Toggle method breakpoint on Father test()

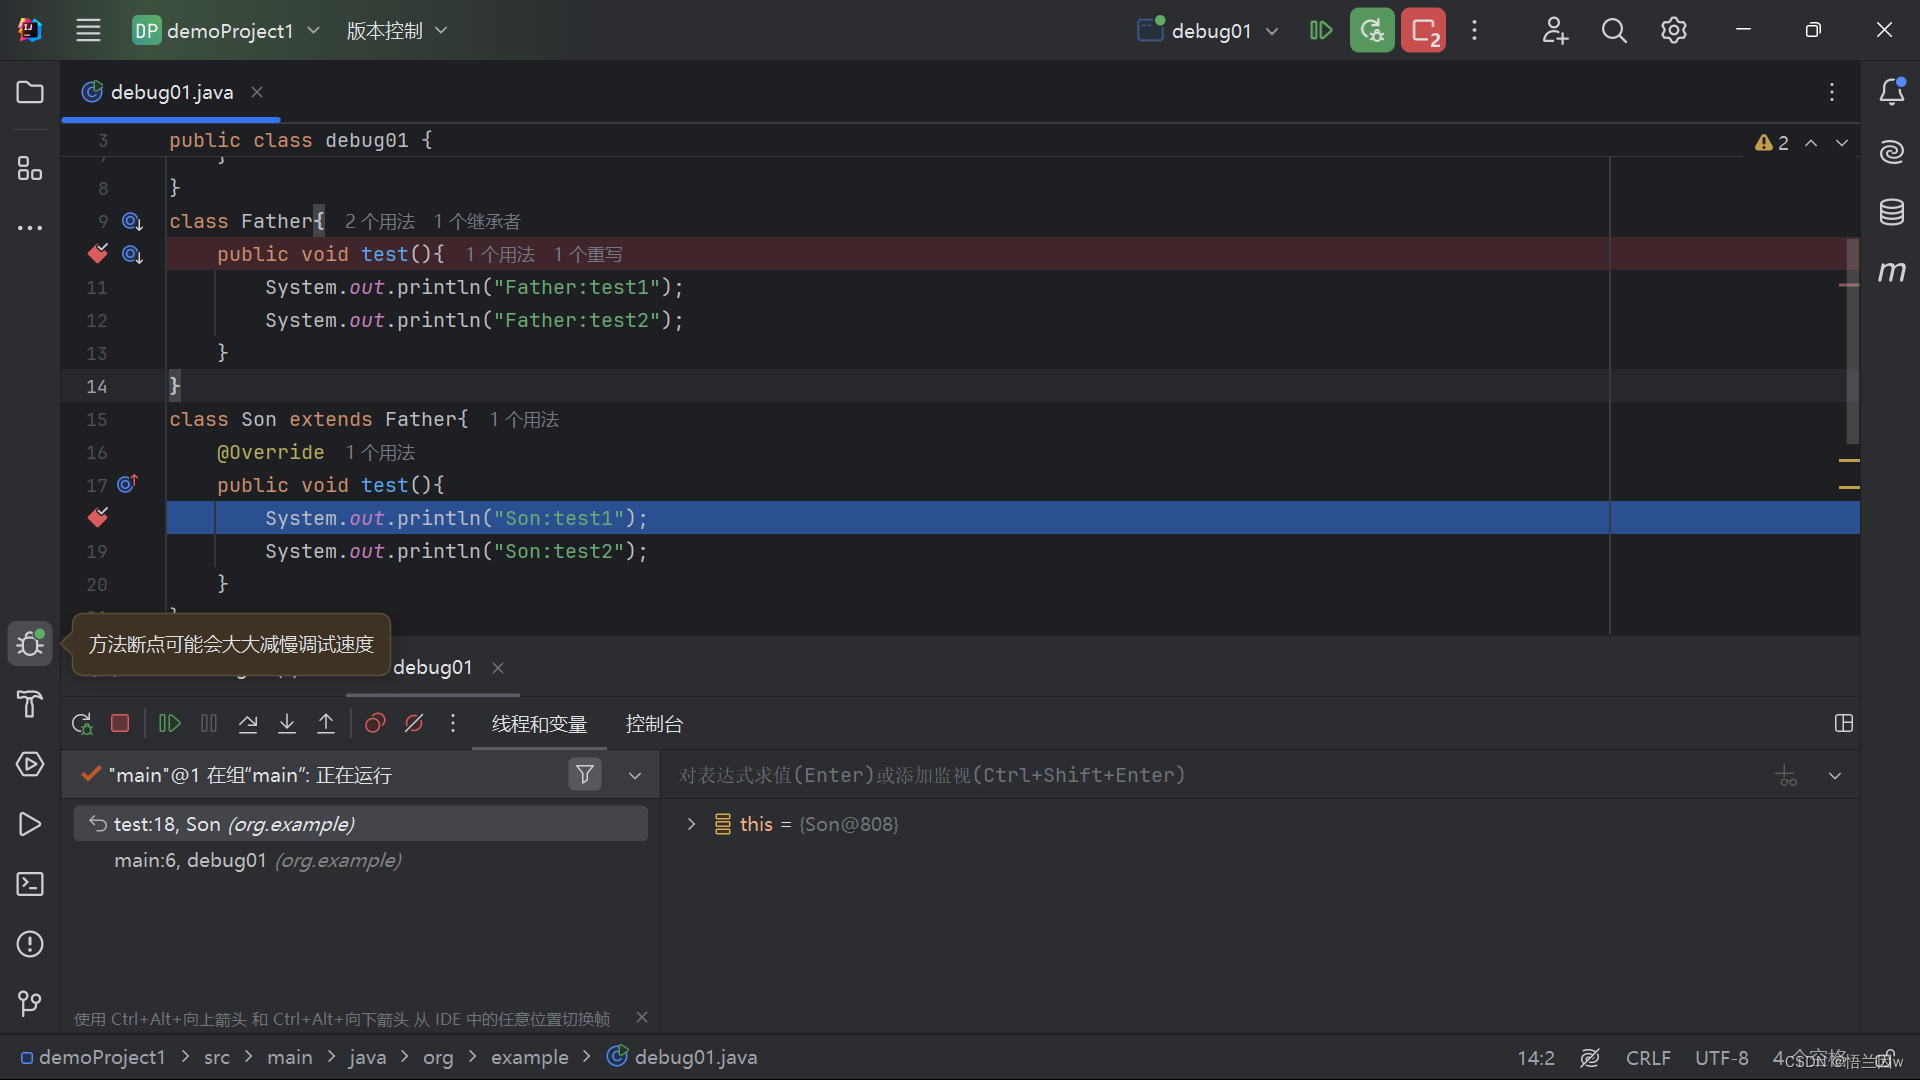(x=97, y=254)
